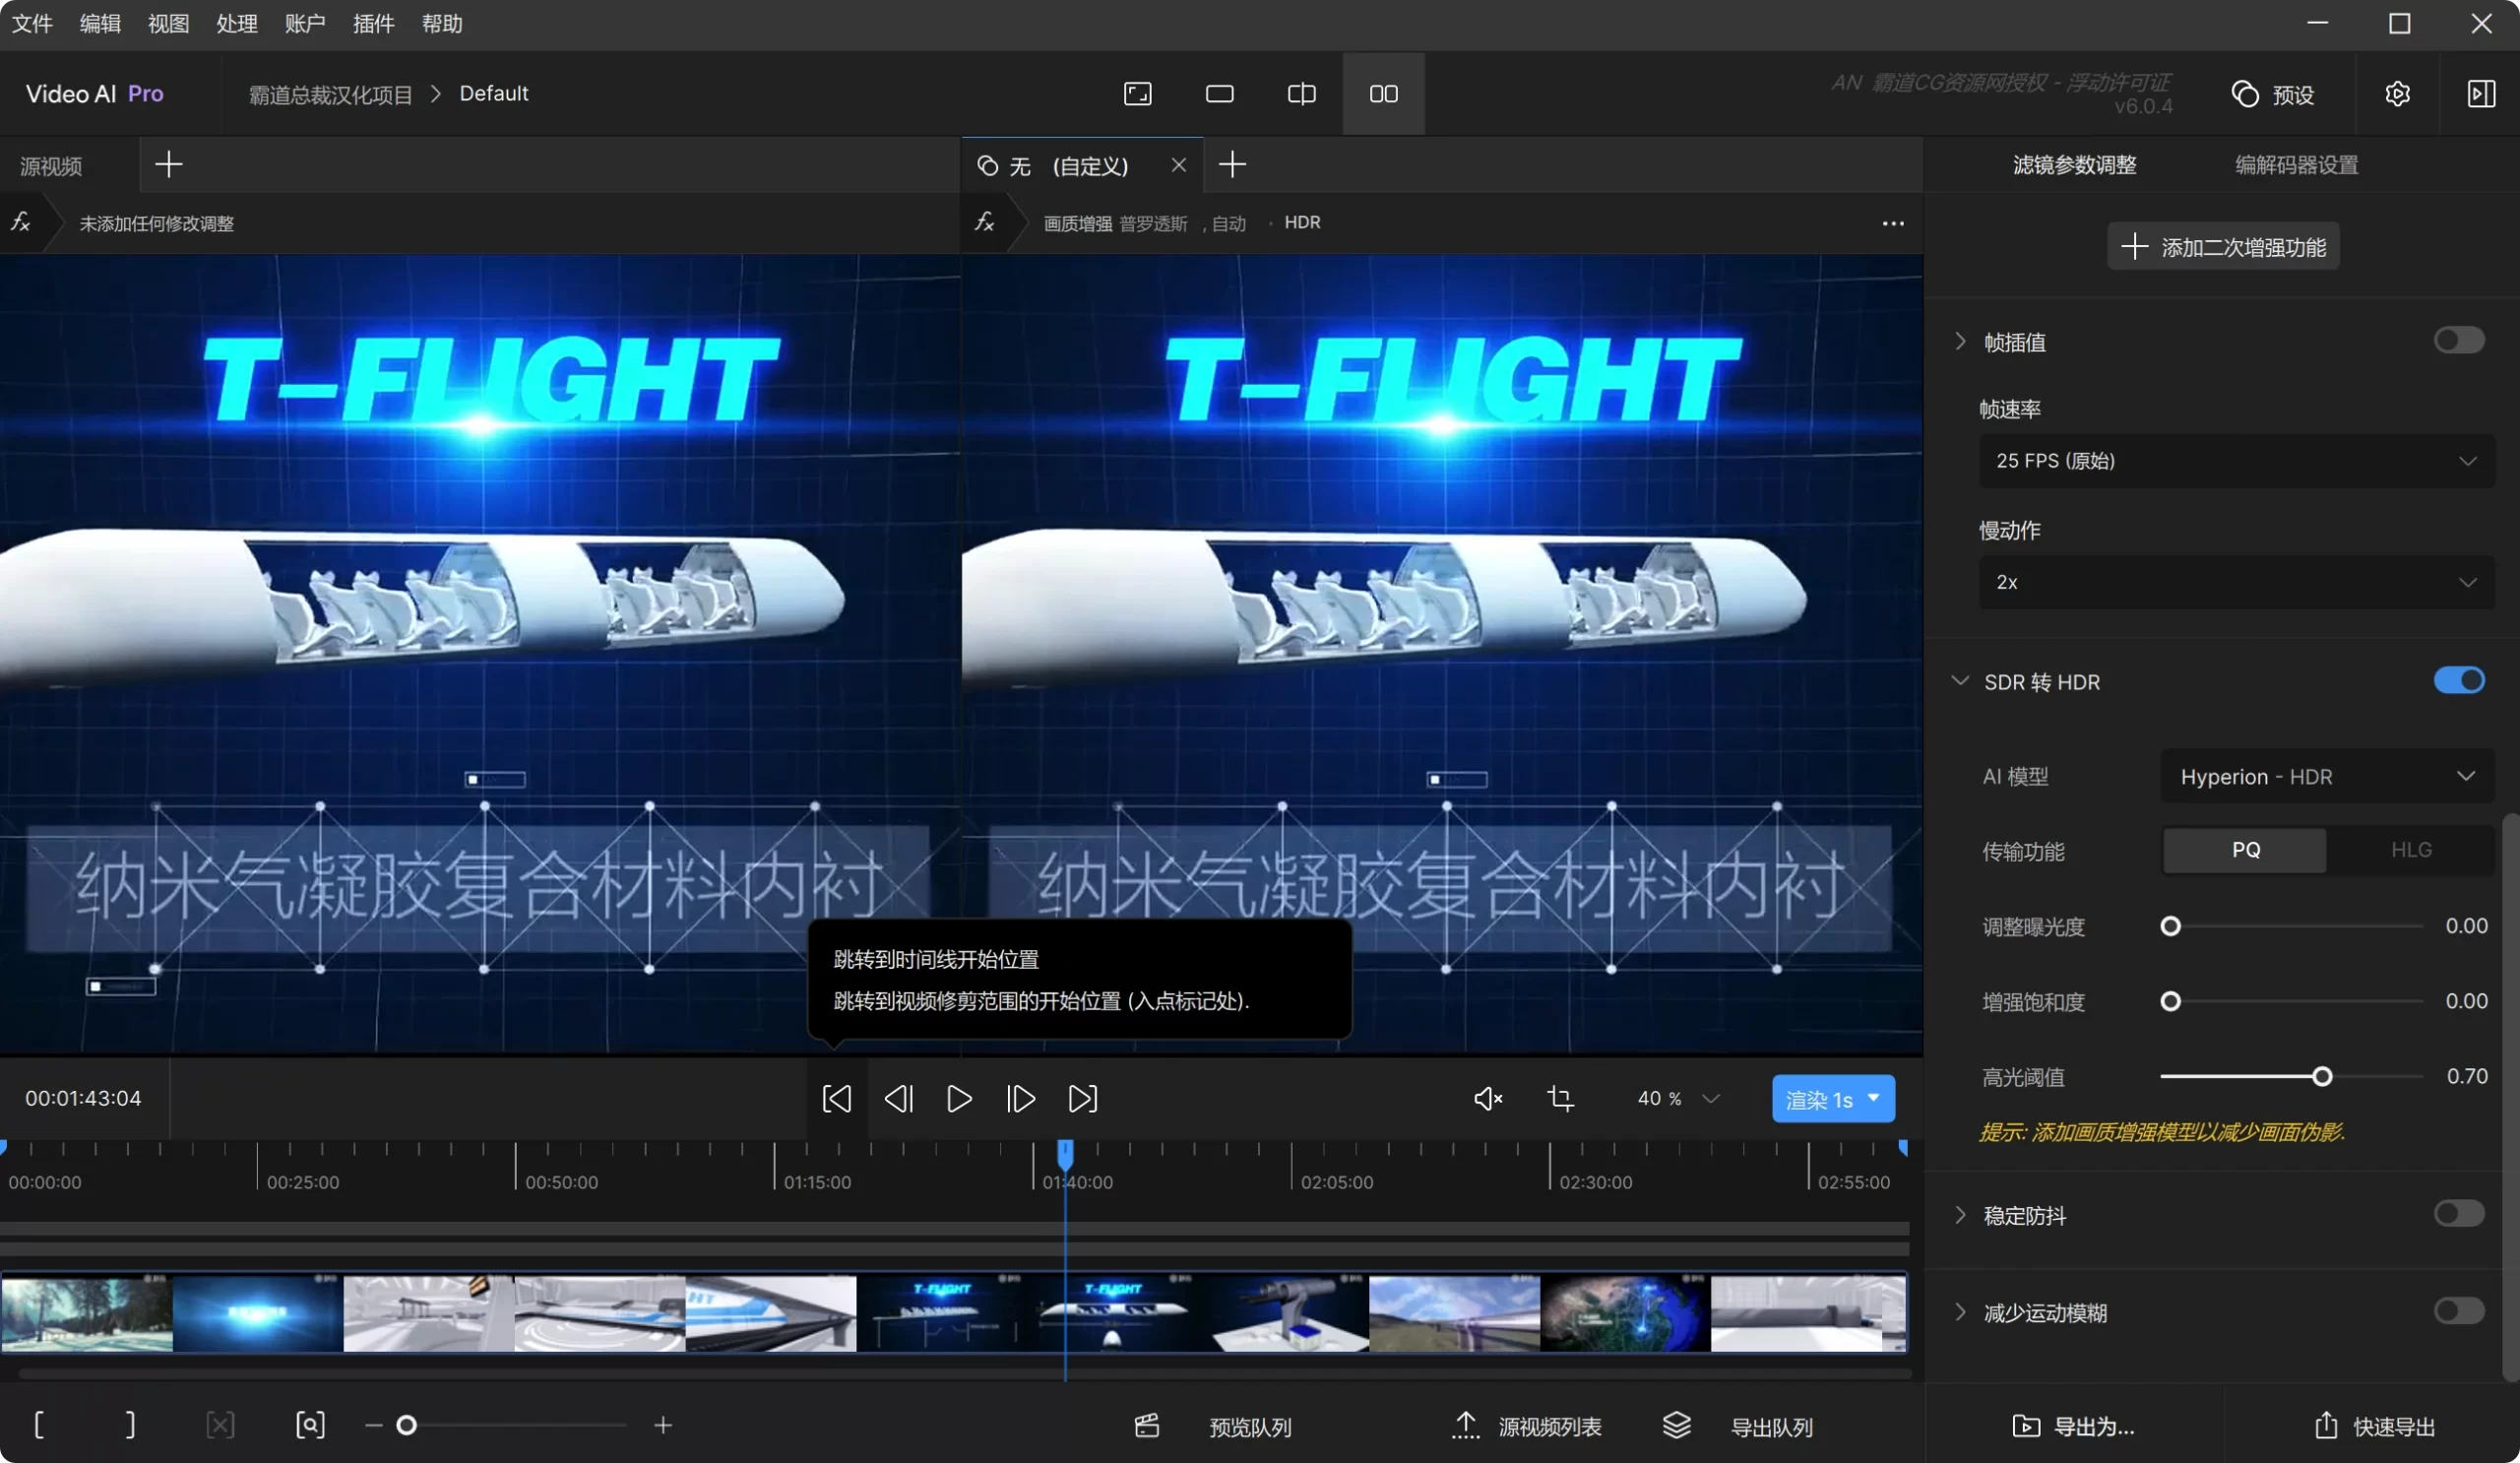Unmute the audio speaker icon

pos(1488,1098)
